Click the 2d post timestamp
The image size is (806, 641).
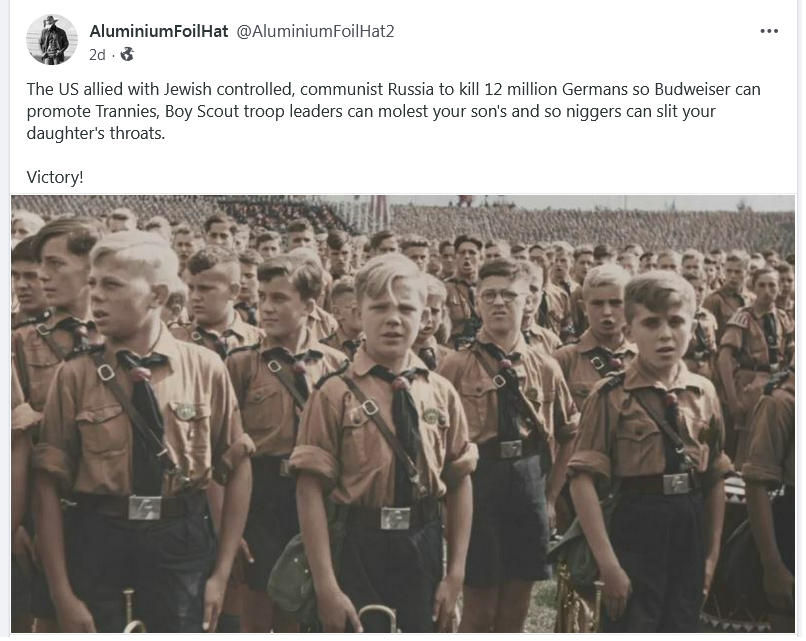click(97, 54)
